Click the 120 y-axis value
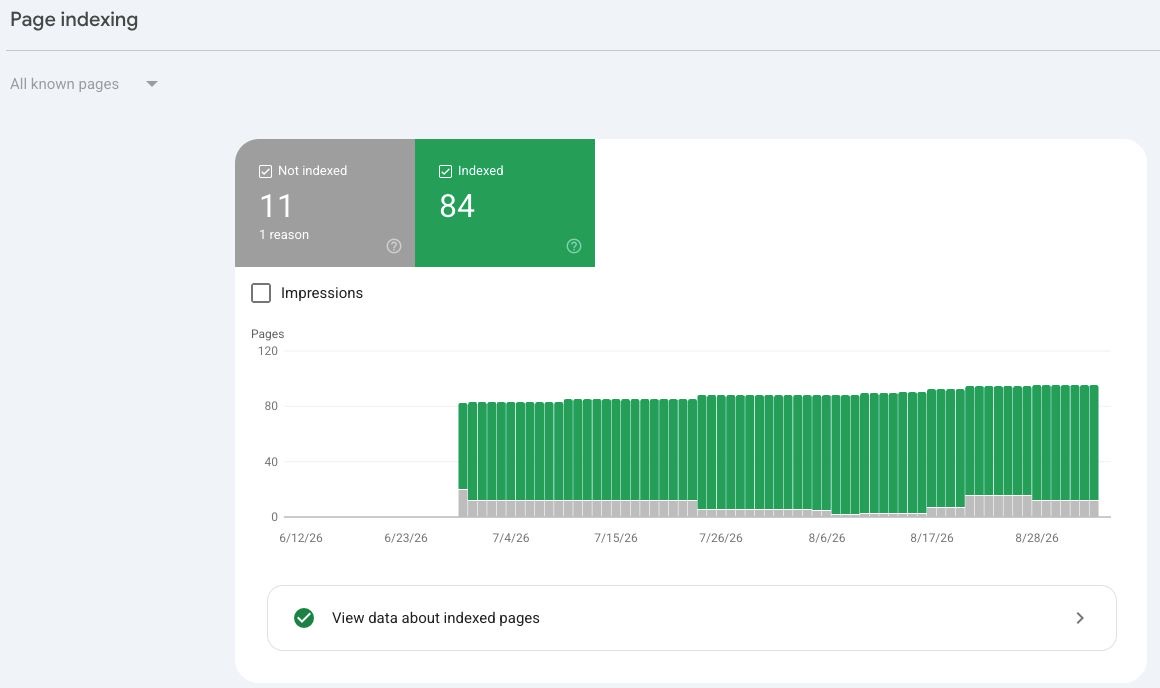 268,351
